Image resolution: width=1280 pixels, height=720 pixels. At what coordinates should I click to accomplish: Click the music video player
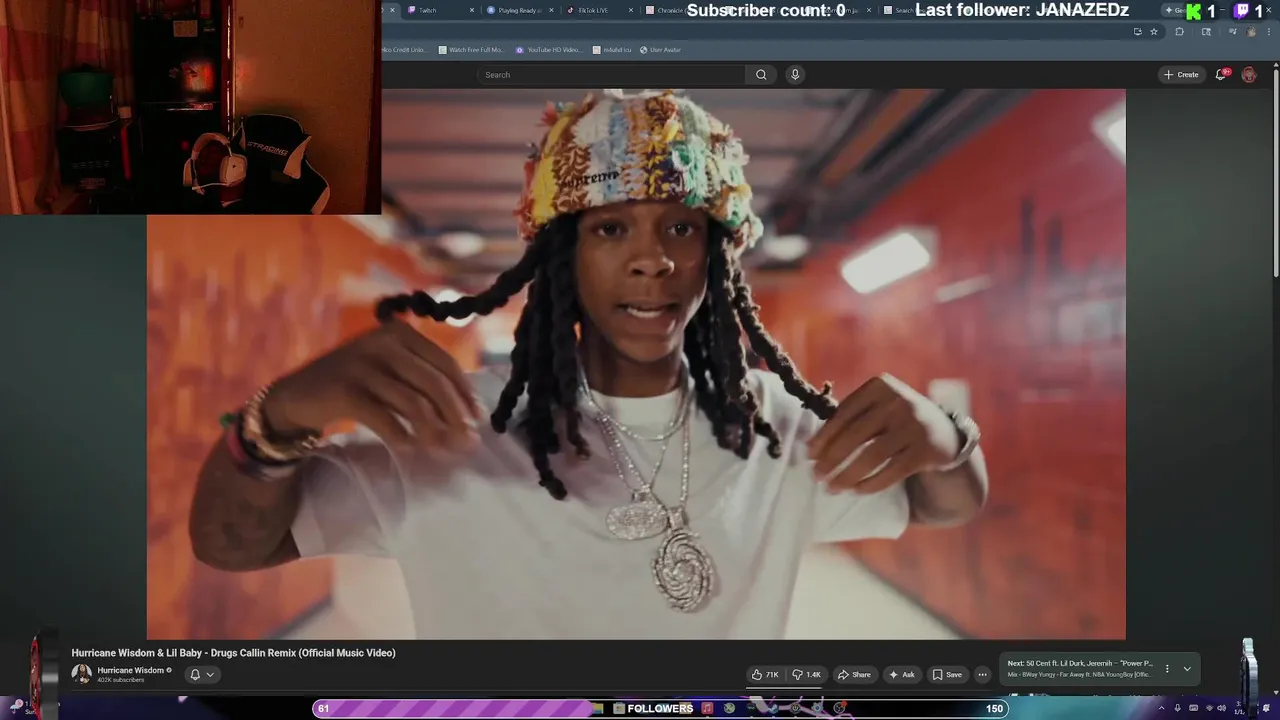tap(636, 364)
